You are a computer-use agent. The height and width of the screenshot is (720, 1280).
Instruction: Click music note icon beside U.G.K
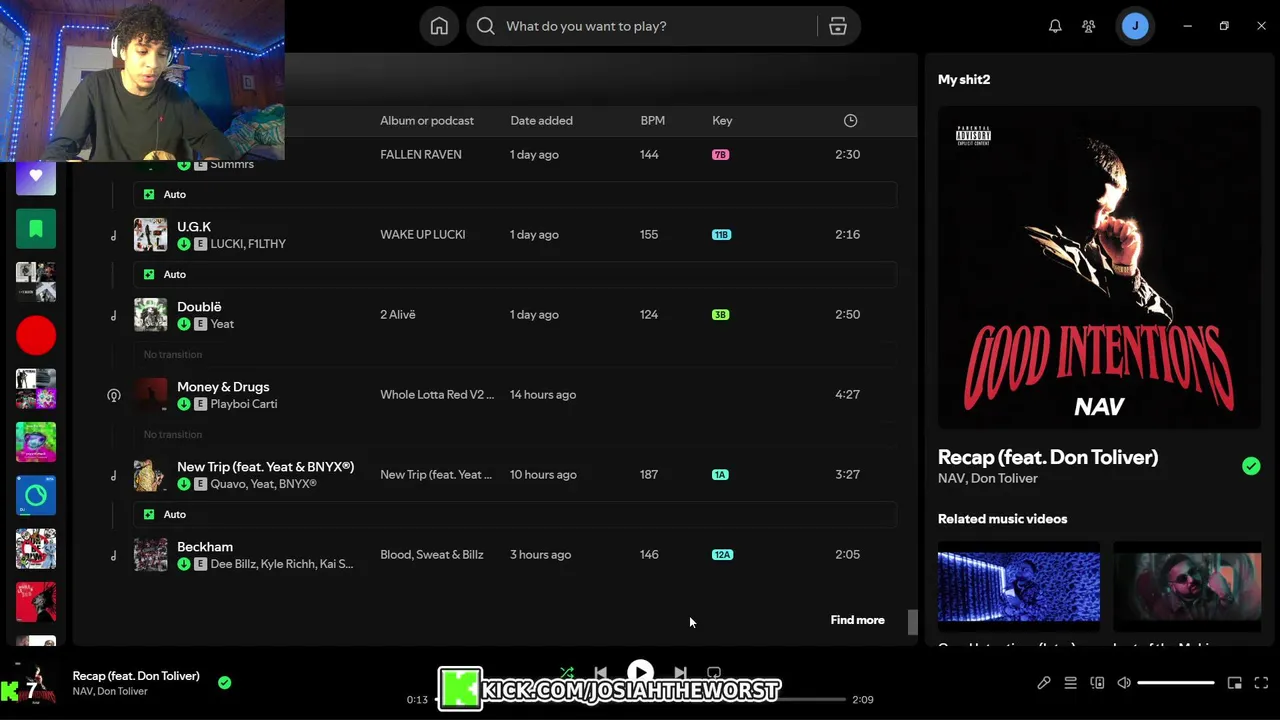tap(113, 235)
